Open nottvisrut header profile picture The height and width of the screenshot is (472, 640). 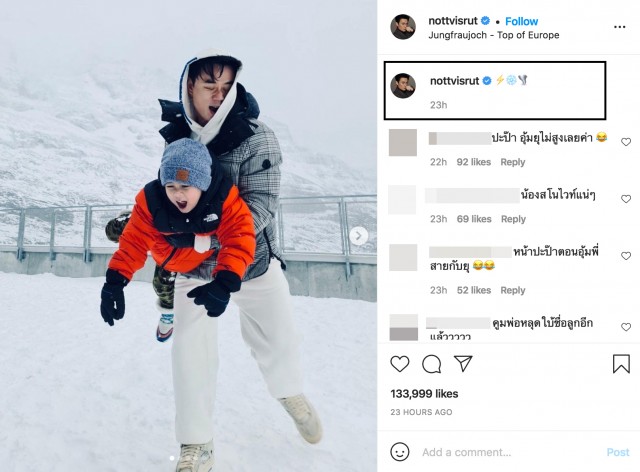[x=403, y=27]
